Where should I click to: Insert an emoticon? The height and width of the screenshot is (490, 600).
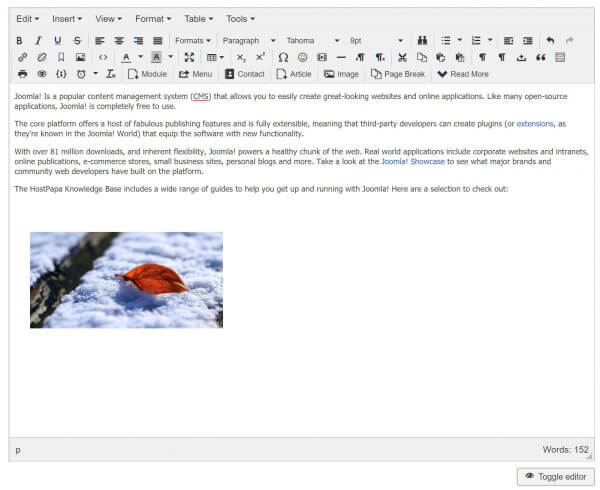coord(303,57)
